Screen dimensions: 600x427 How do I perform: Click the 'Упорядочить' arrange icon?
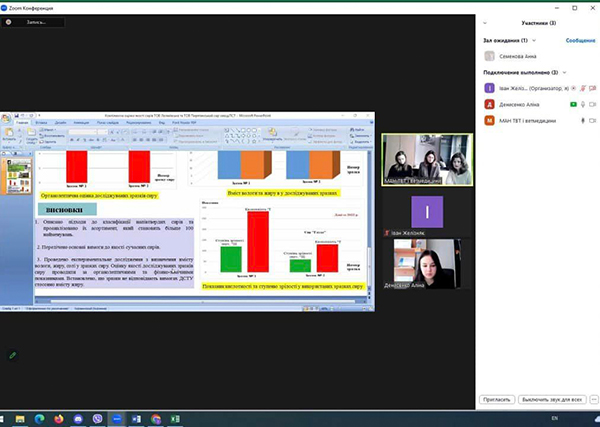pyautogui.click(x=272, y=135)
